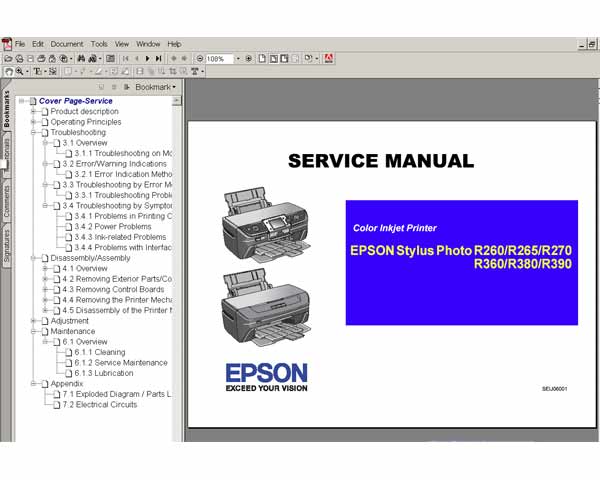Open the Search tool dropdown arrow
This screenshot has height=480, width=600.
pos(100,59)
